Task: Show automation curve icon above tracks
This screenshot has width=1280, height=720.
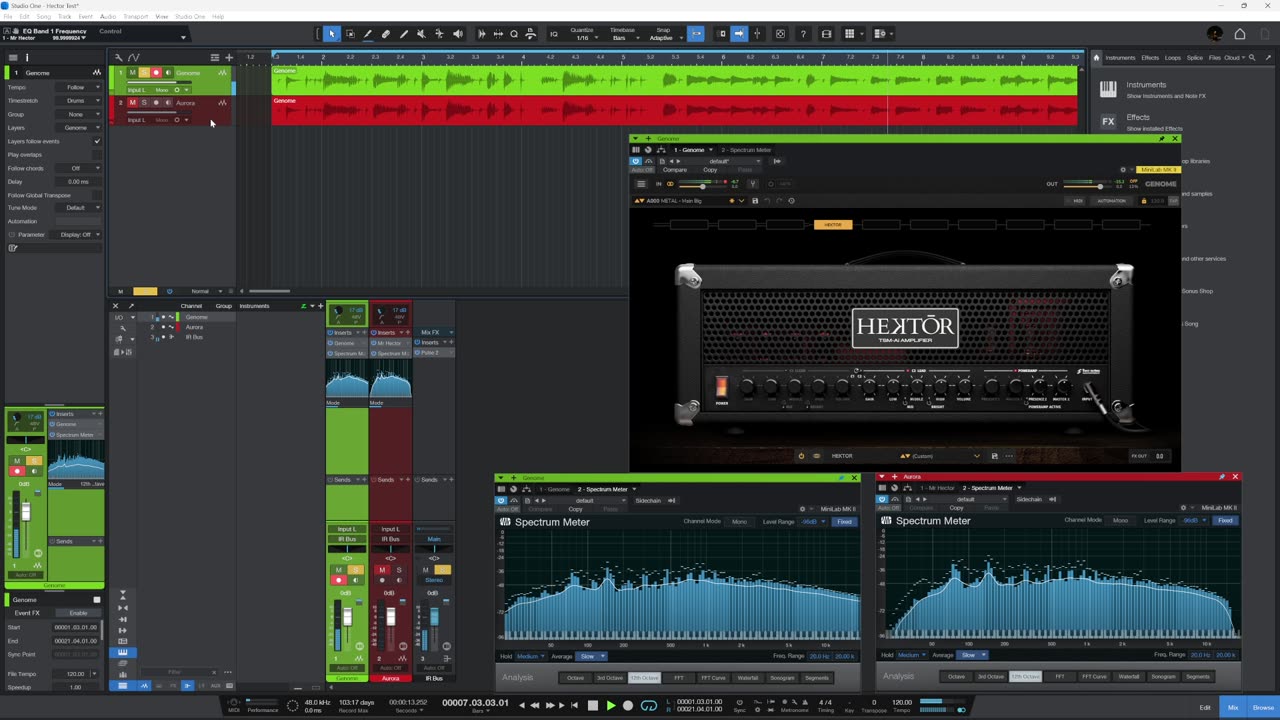Action: pyautogui.click(x=134, y=57)
